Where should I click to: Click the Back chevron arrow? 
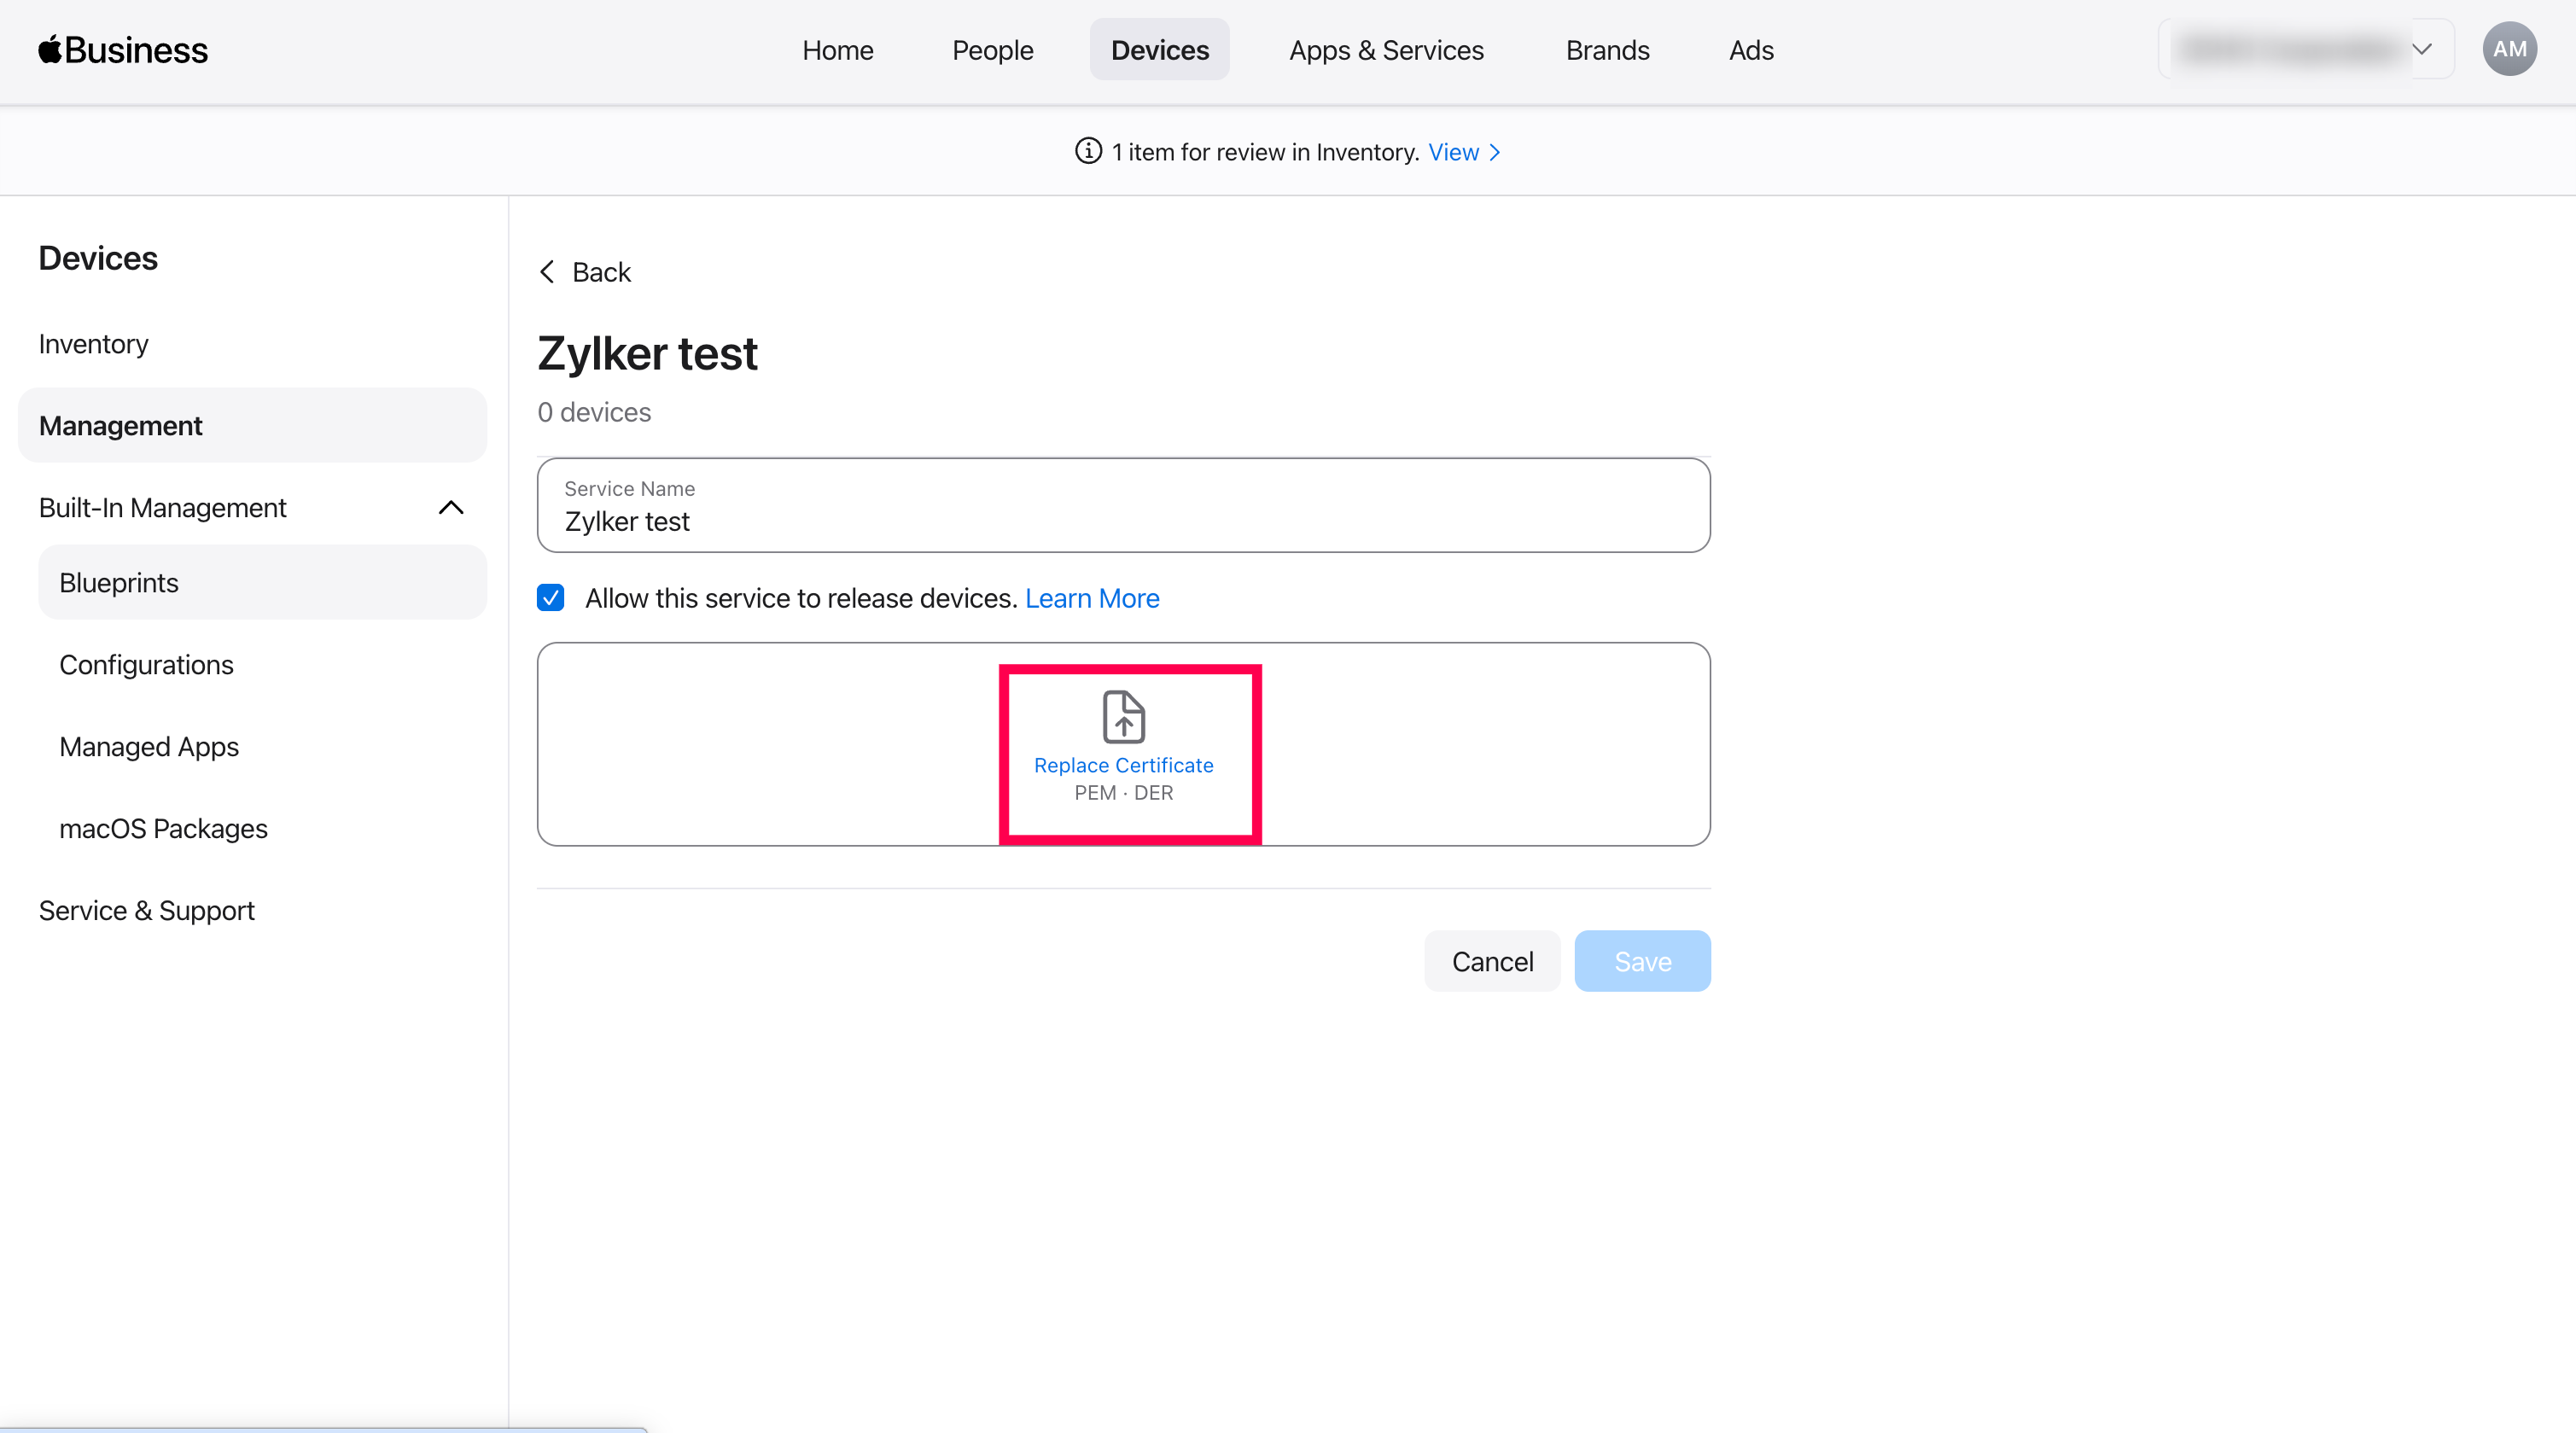coord(547,272)
